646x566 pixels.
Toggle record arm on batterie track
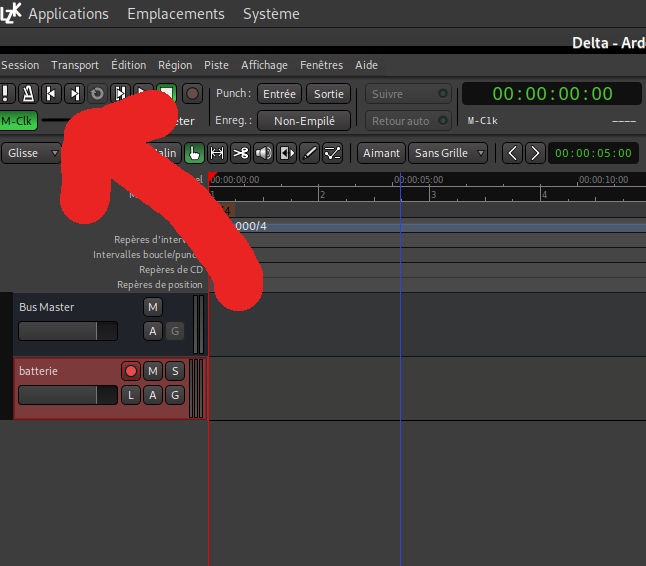[131, 371]
